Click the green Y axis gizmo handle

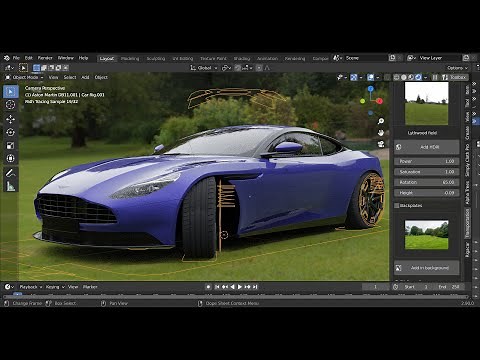tap(363, 101)
